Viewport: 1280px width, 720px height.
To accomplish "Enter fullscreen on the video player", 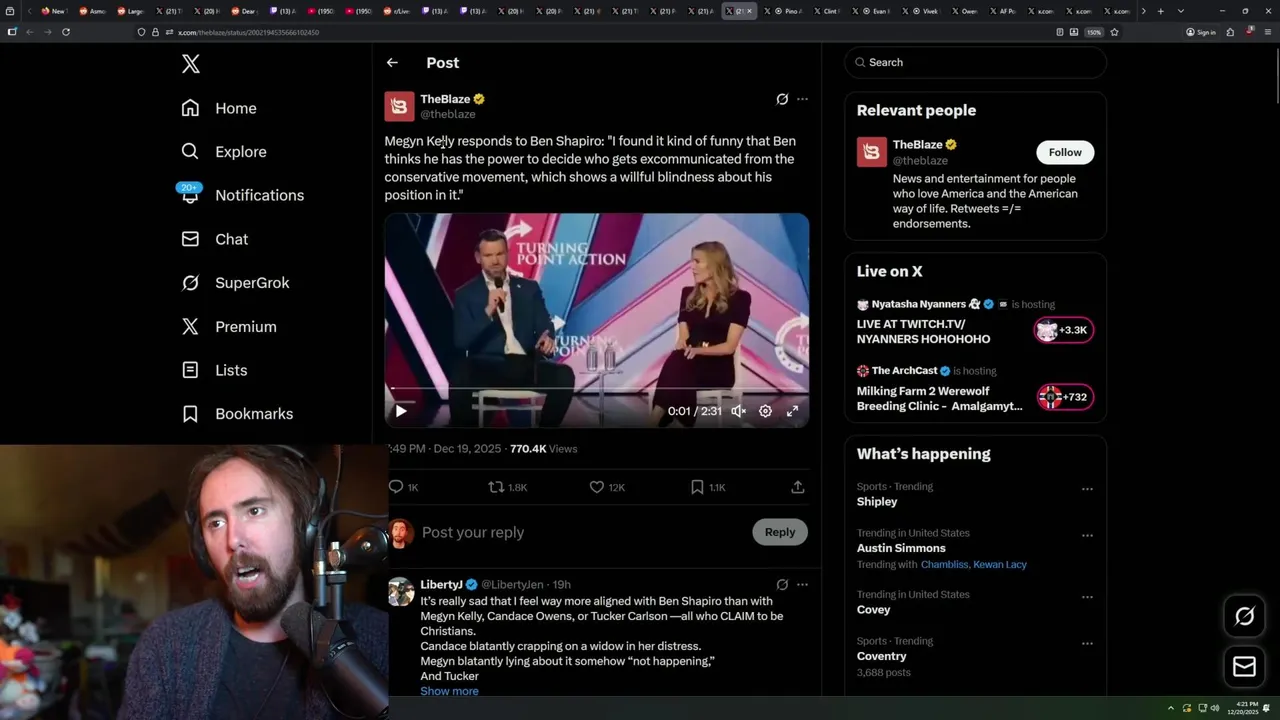I will coord(792,411).
